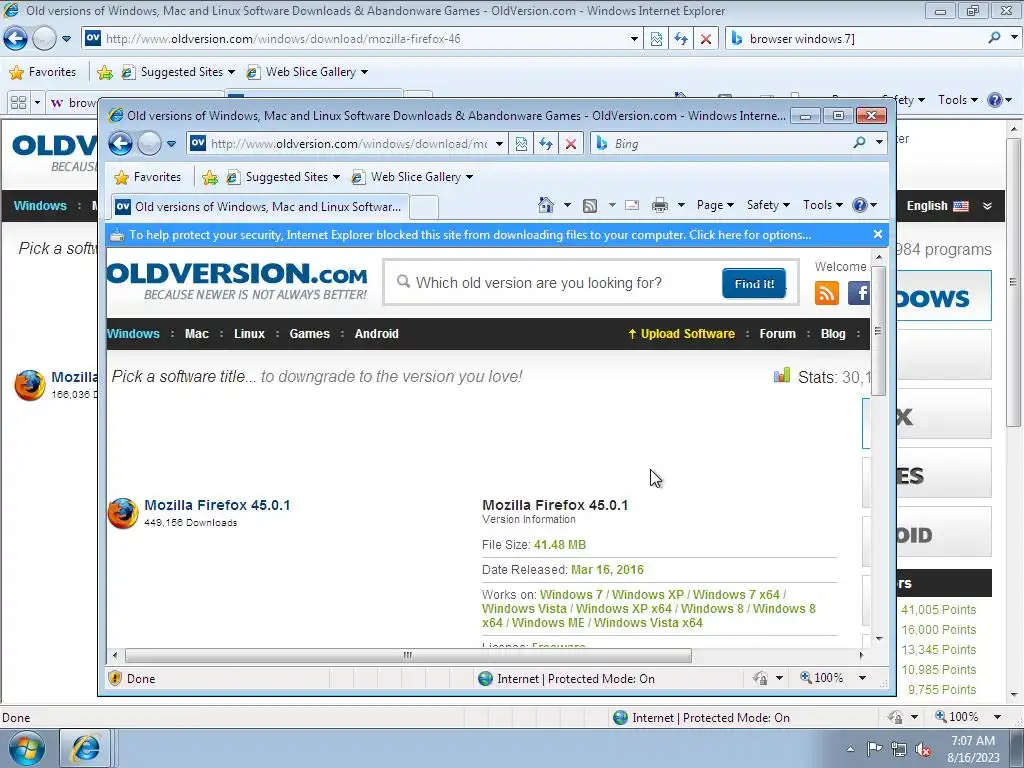Select Linux in site navigation

pos(249,334)
